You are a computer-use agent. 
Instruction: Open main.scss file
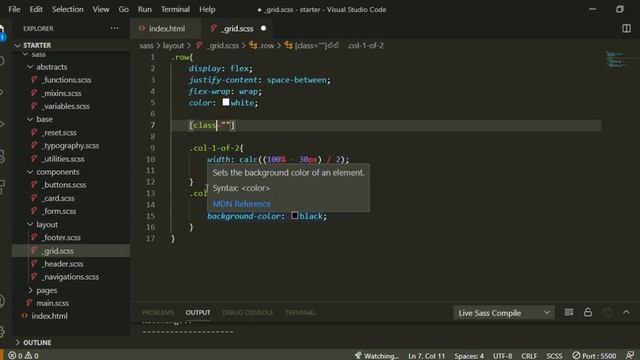52,303
